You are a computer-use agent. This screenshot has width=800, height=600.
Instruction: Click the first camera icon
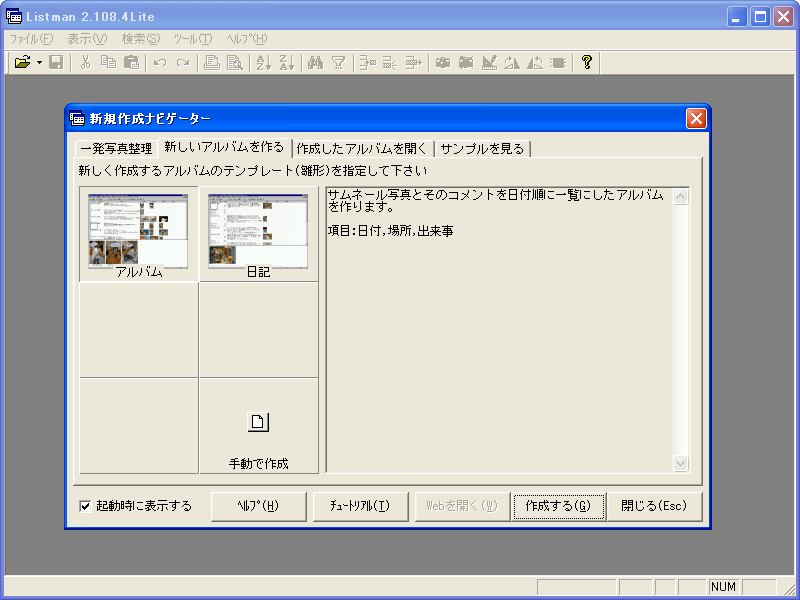tap(443, 62)
